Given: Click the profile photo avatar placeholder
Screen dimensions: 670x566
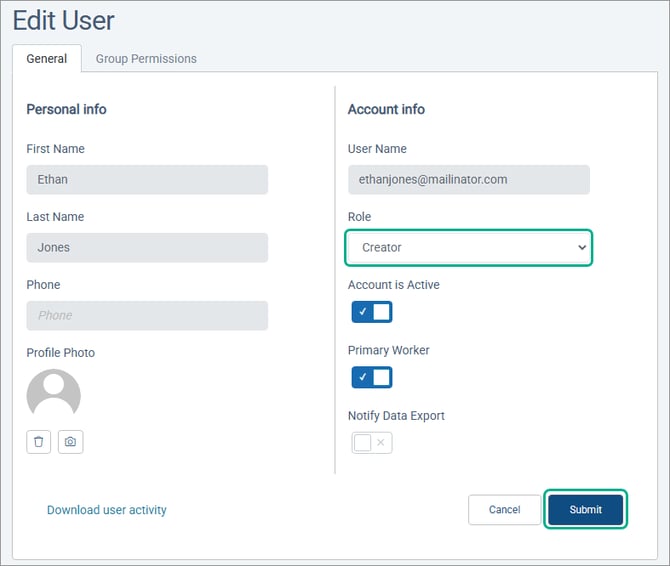Looking at the screenshot, I should [53, 393].
